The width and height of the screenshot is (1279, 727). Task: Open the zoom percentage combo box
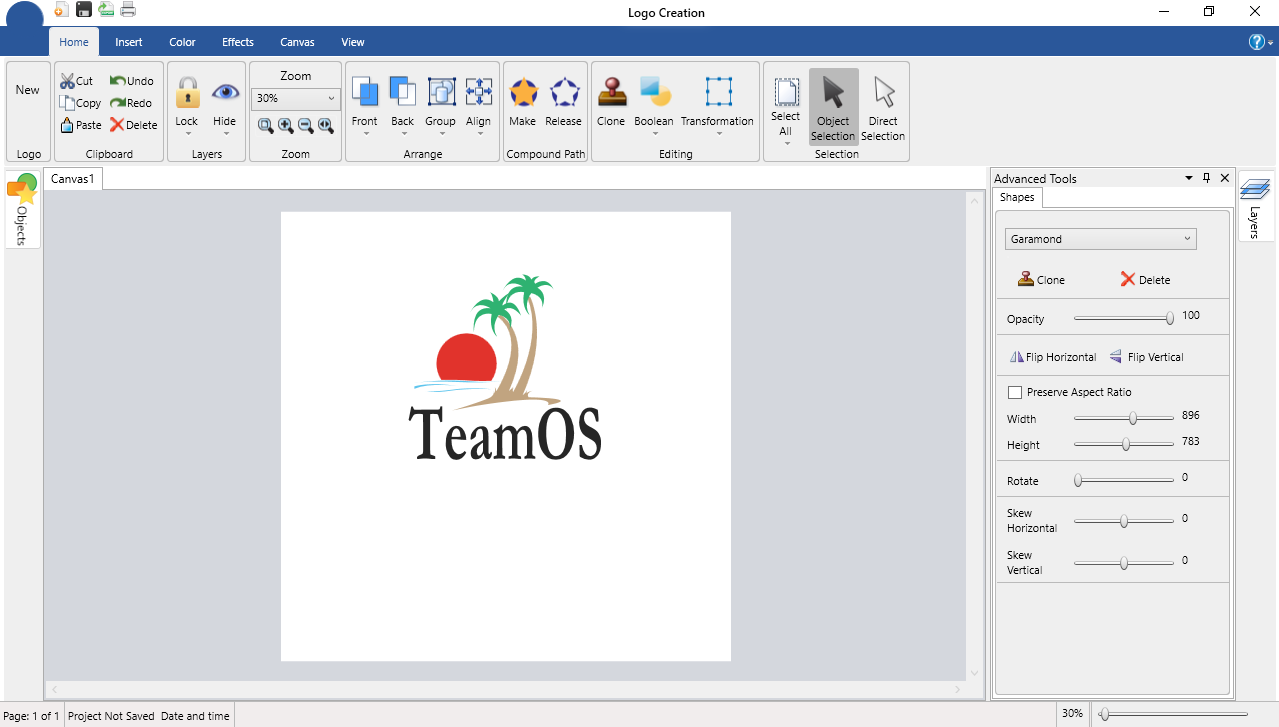click(297, 98)
